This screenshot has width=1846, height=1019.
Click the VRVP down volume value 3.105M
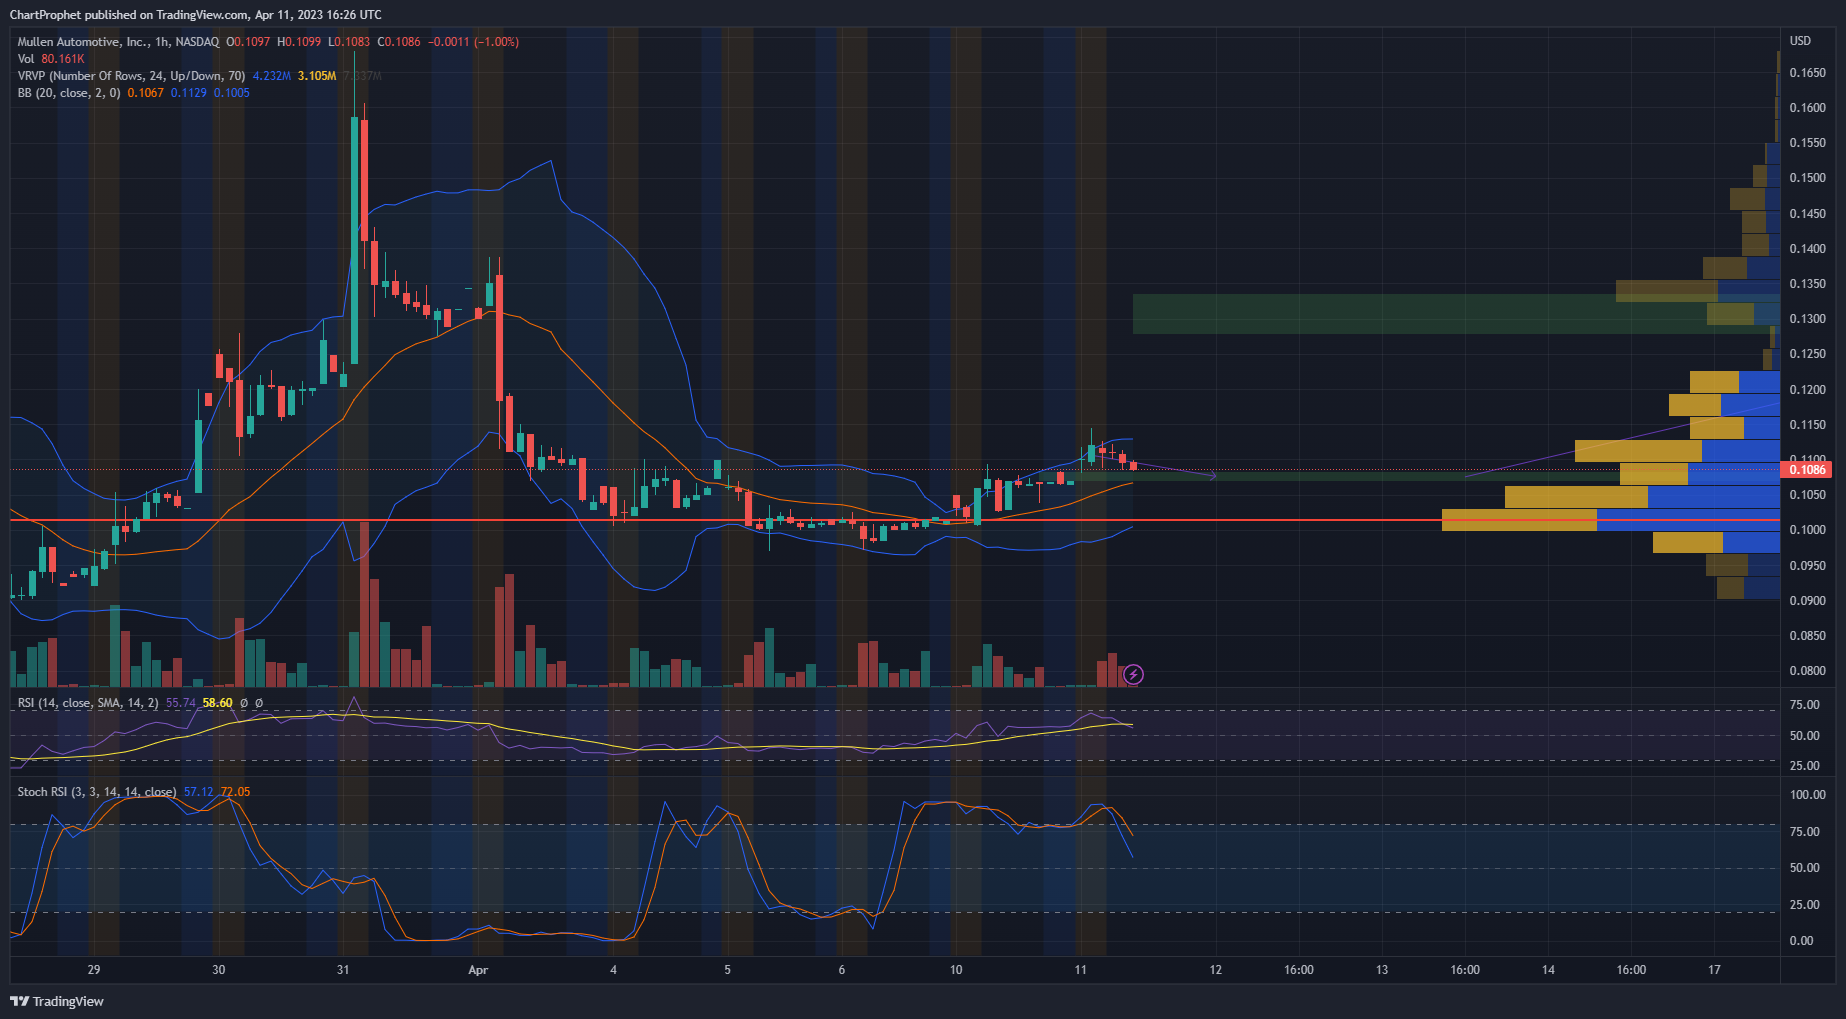(317, 76)
